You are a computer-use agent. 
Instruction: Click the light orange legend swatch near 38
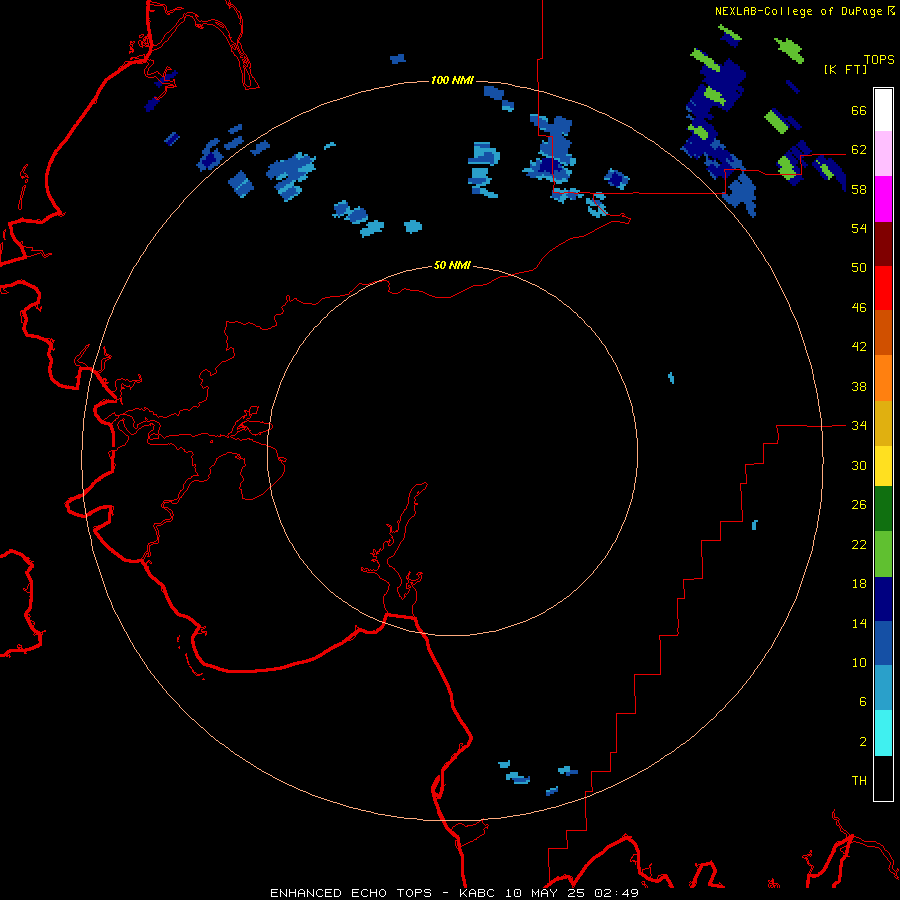coord(883,378)
